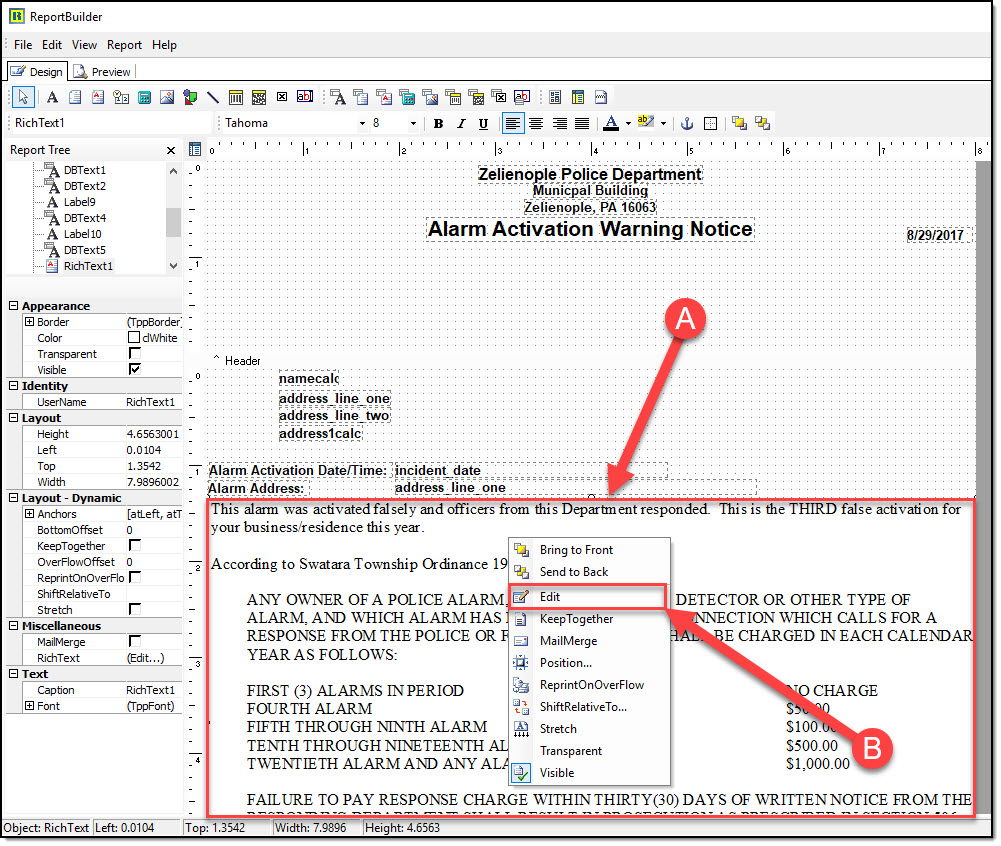Check the KeepTogether property checkbox

pos(135,546)
